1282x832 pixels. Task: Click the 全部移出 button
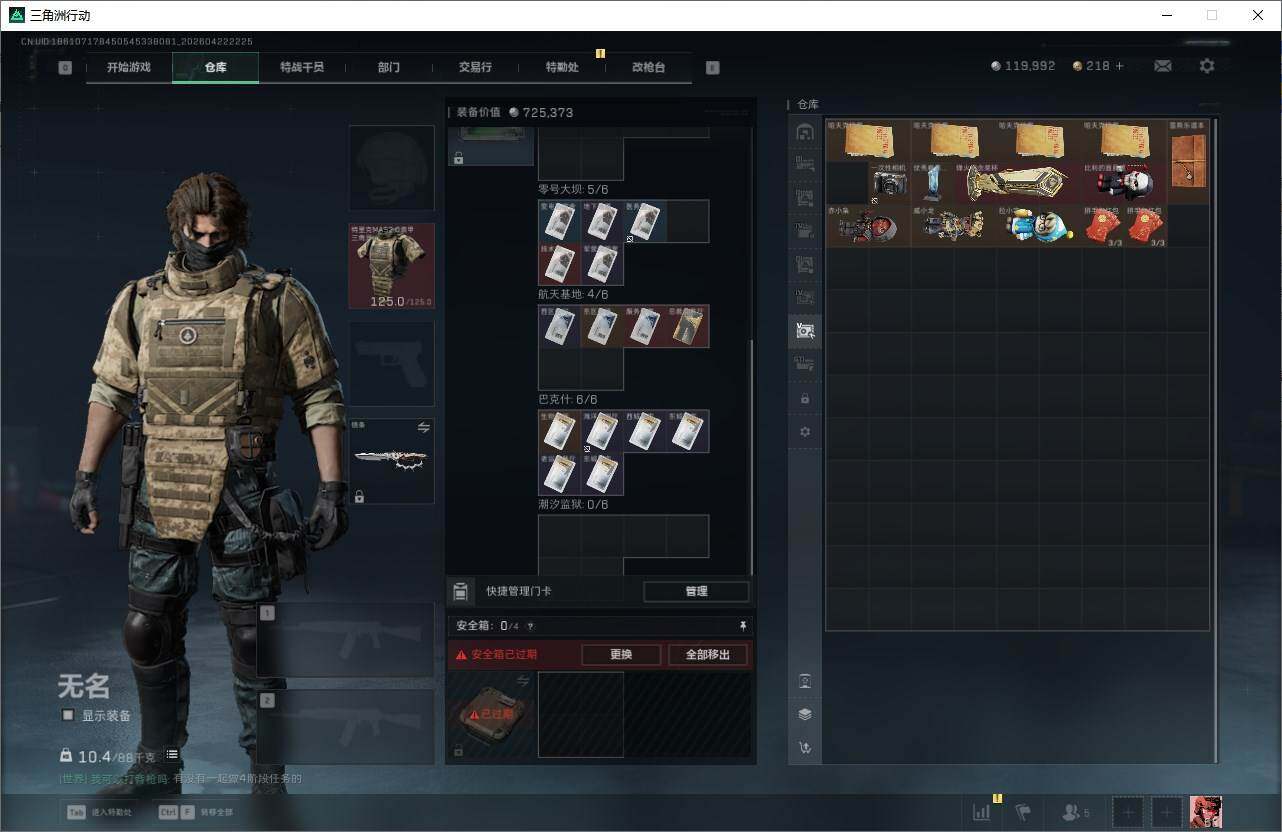[708, 655]
